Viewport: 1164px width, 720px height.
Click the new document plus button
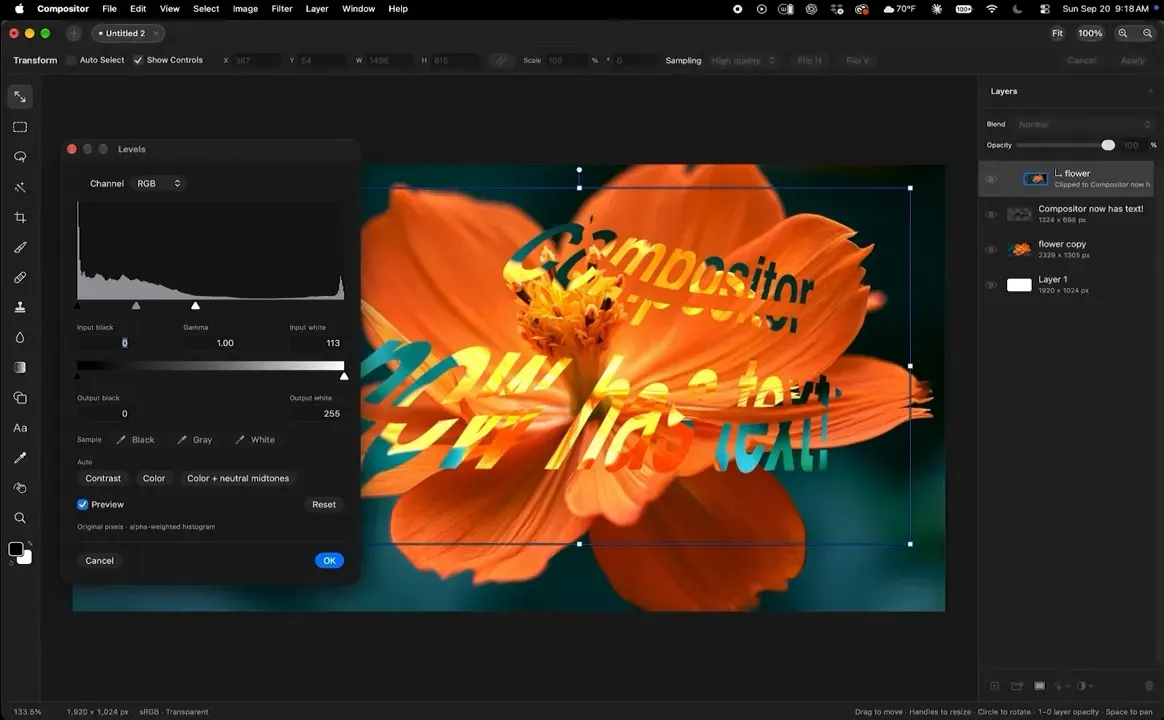73,33
